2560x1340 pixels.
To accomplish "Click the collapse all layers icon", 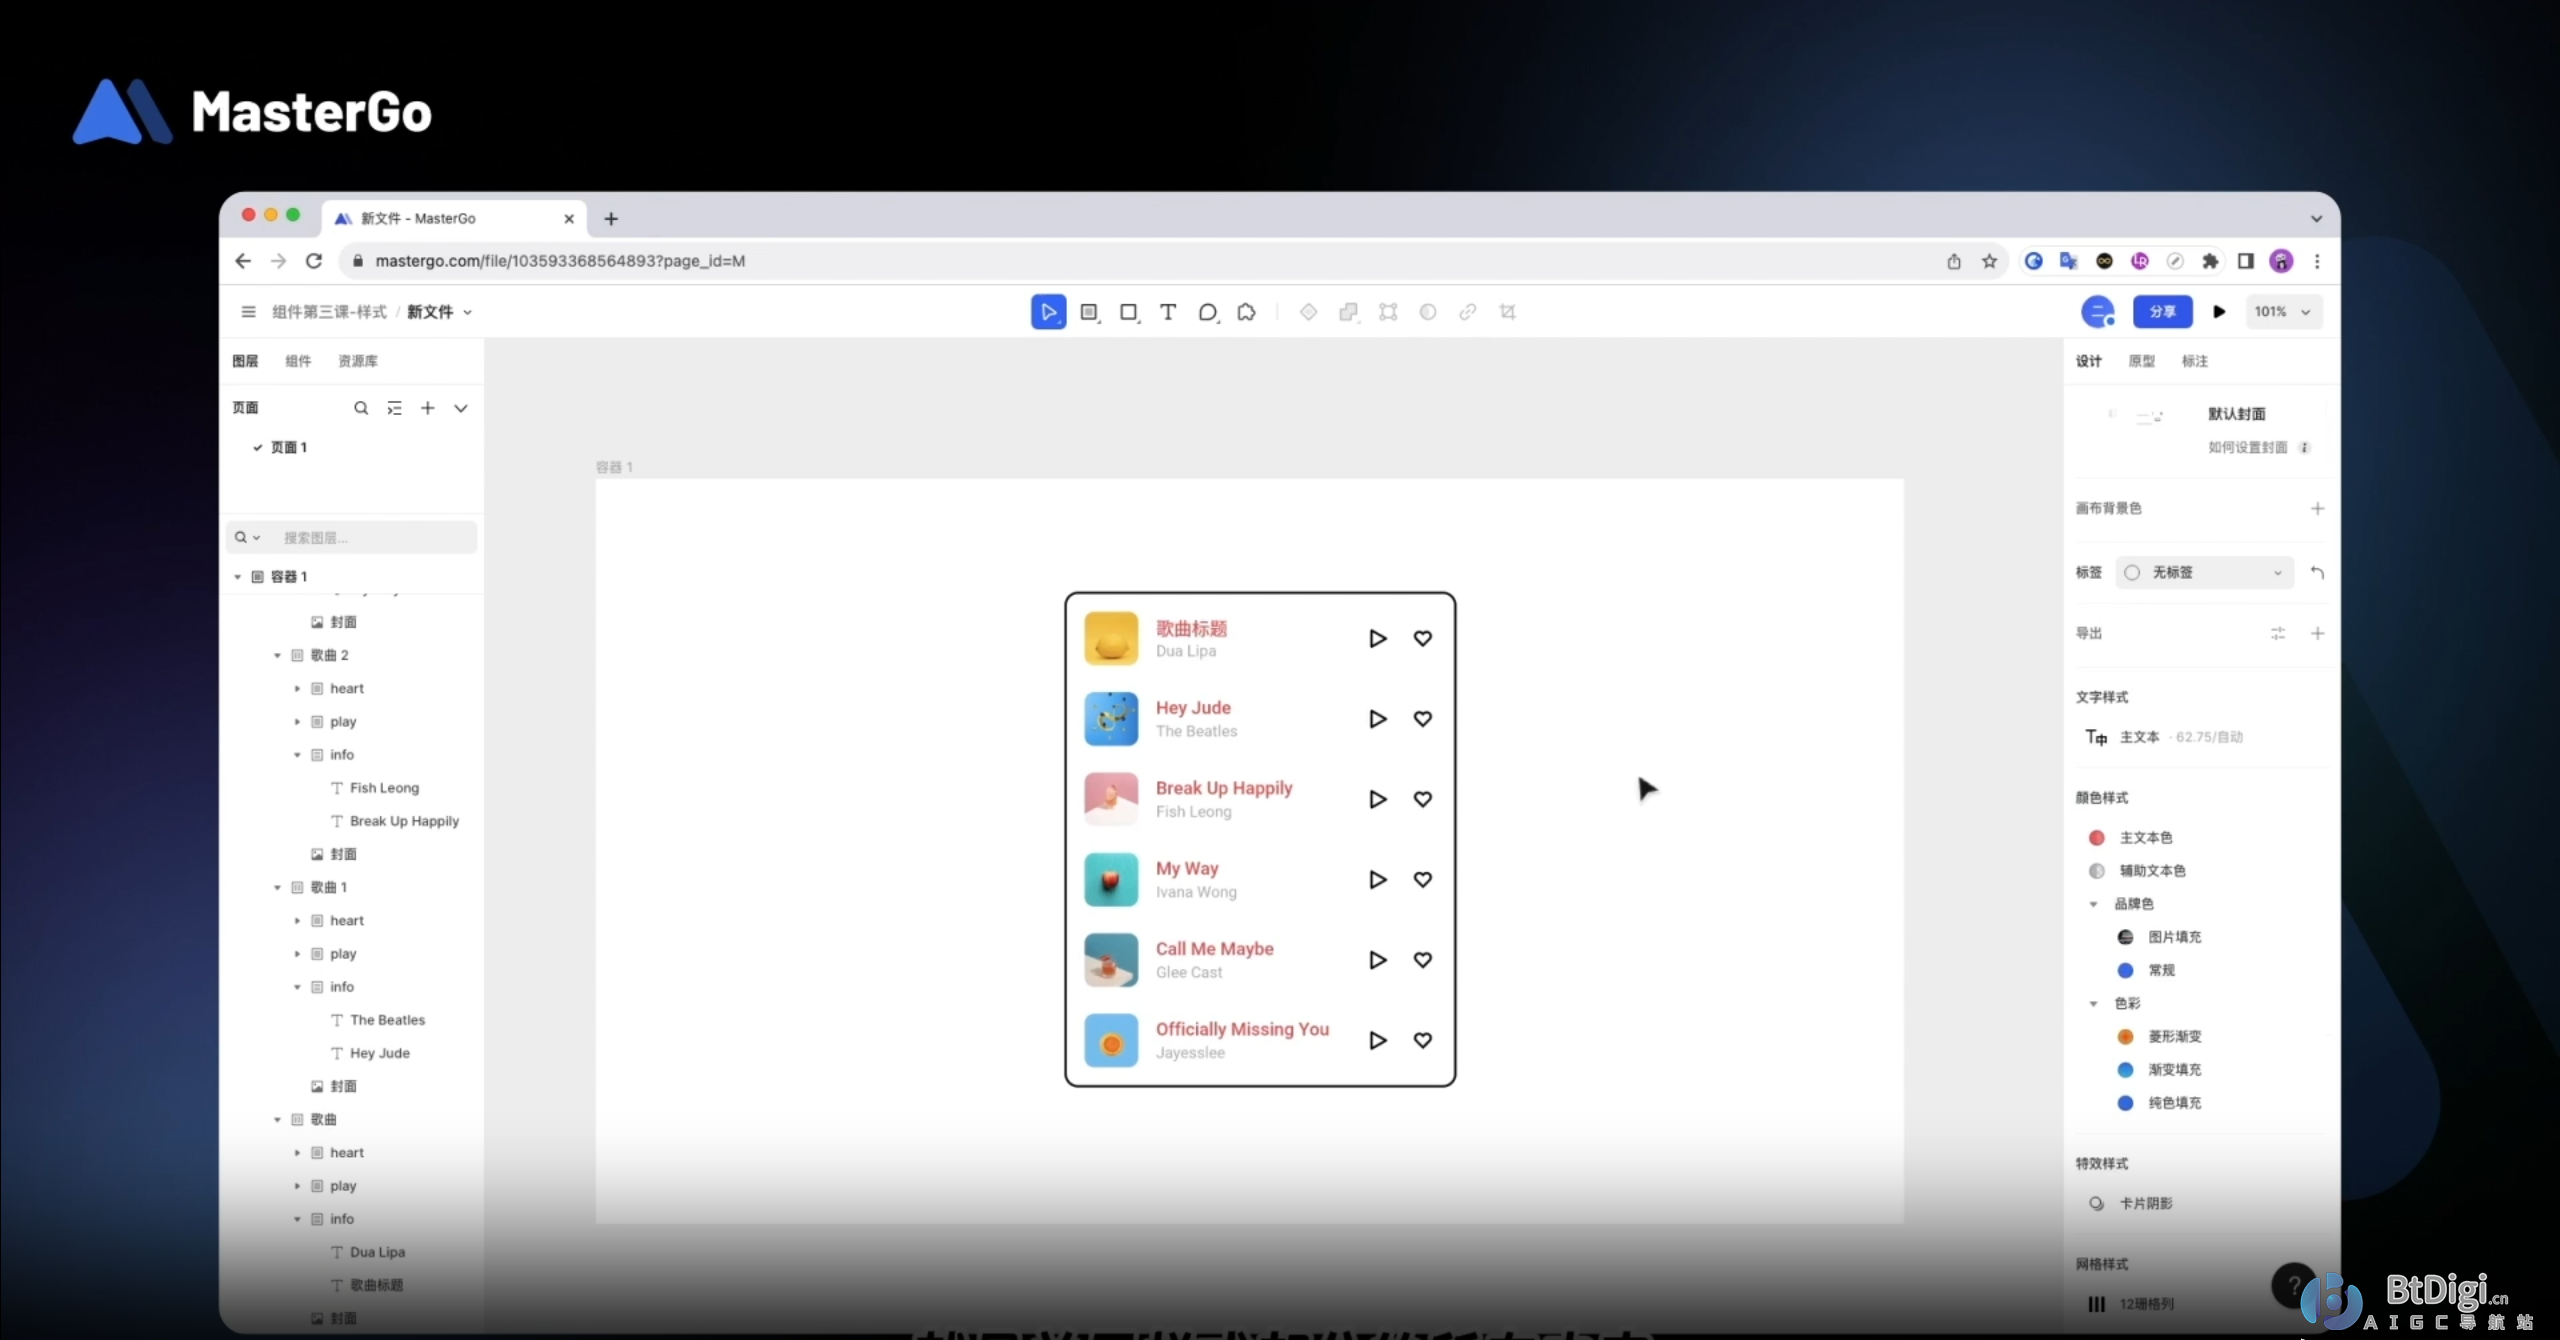I will tap(394, 408).
